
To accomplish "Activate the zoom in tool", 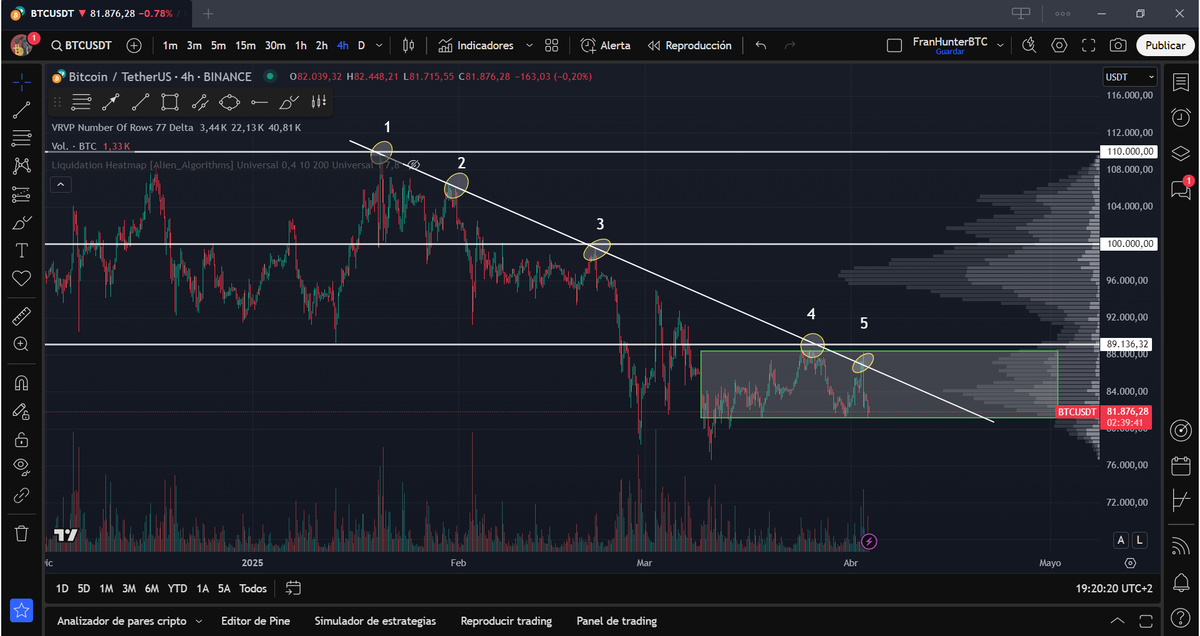I will (x=21, y=344).
